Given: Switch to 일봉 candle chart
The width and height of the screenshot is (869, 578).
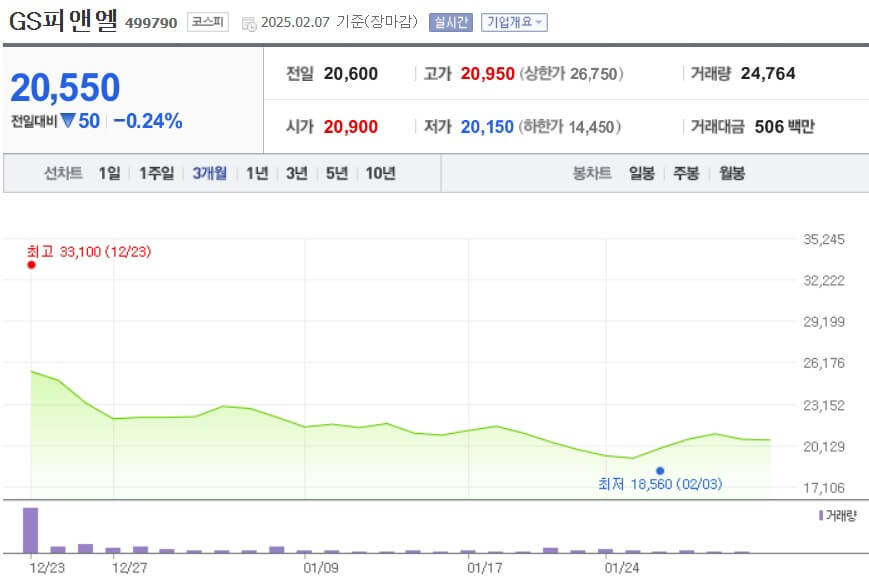Looking at the screenshot, I should [642, 173].
